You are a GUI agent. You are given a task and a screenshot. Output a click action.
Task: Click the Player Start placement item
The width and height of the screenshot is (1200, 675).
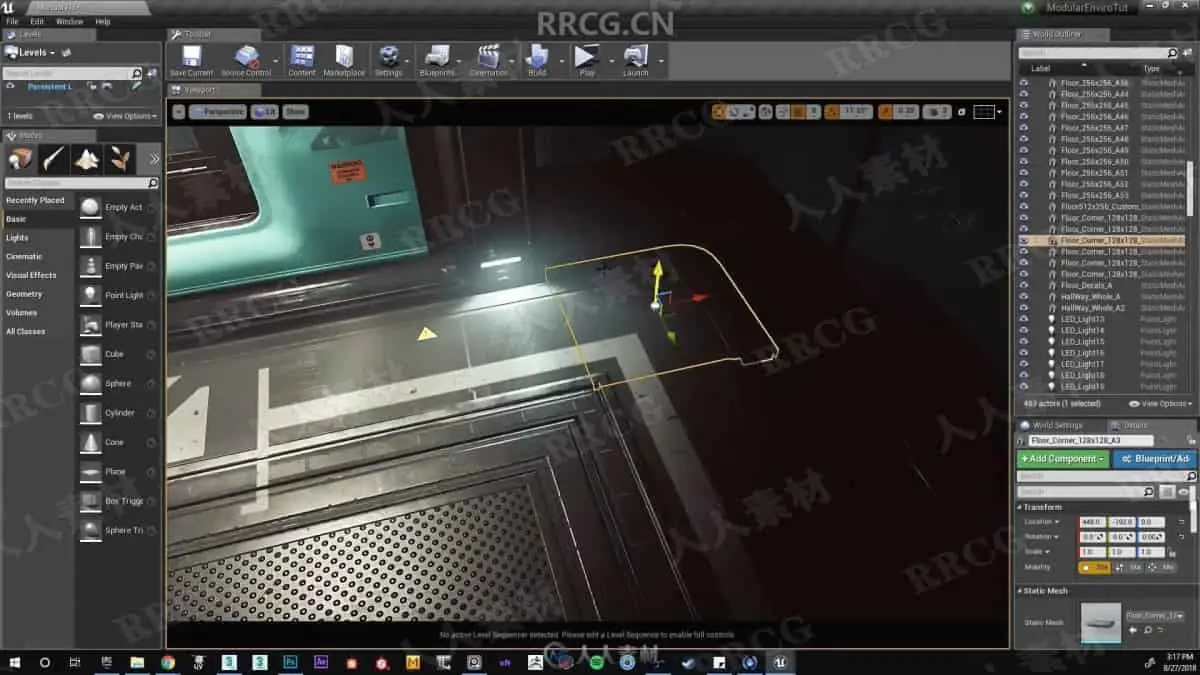pos(118,325)
